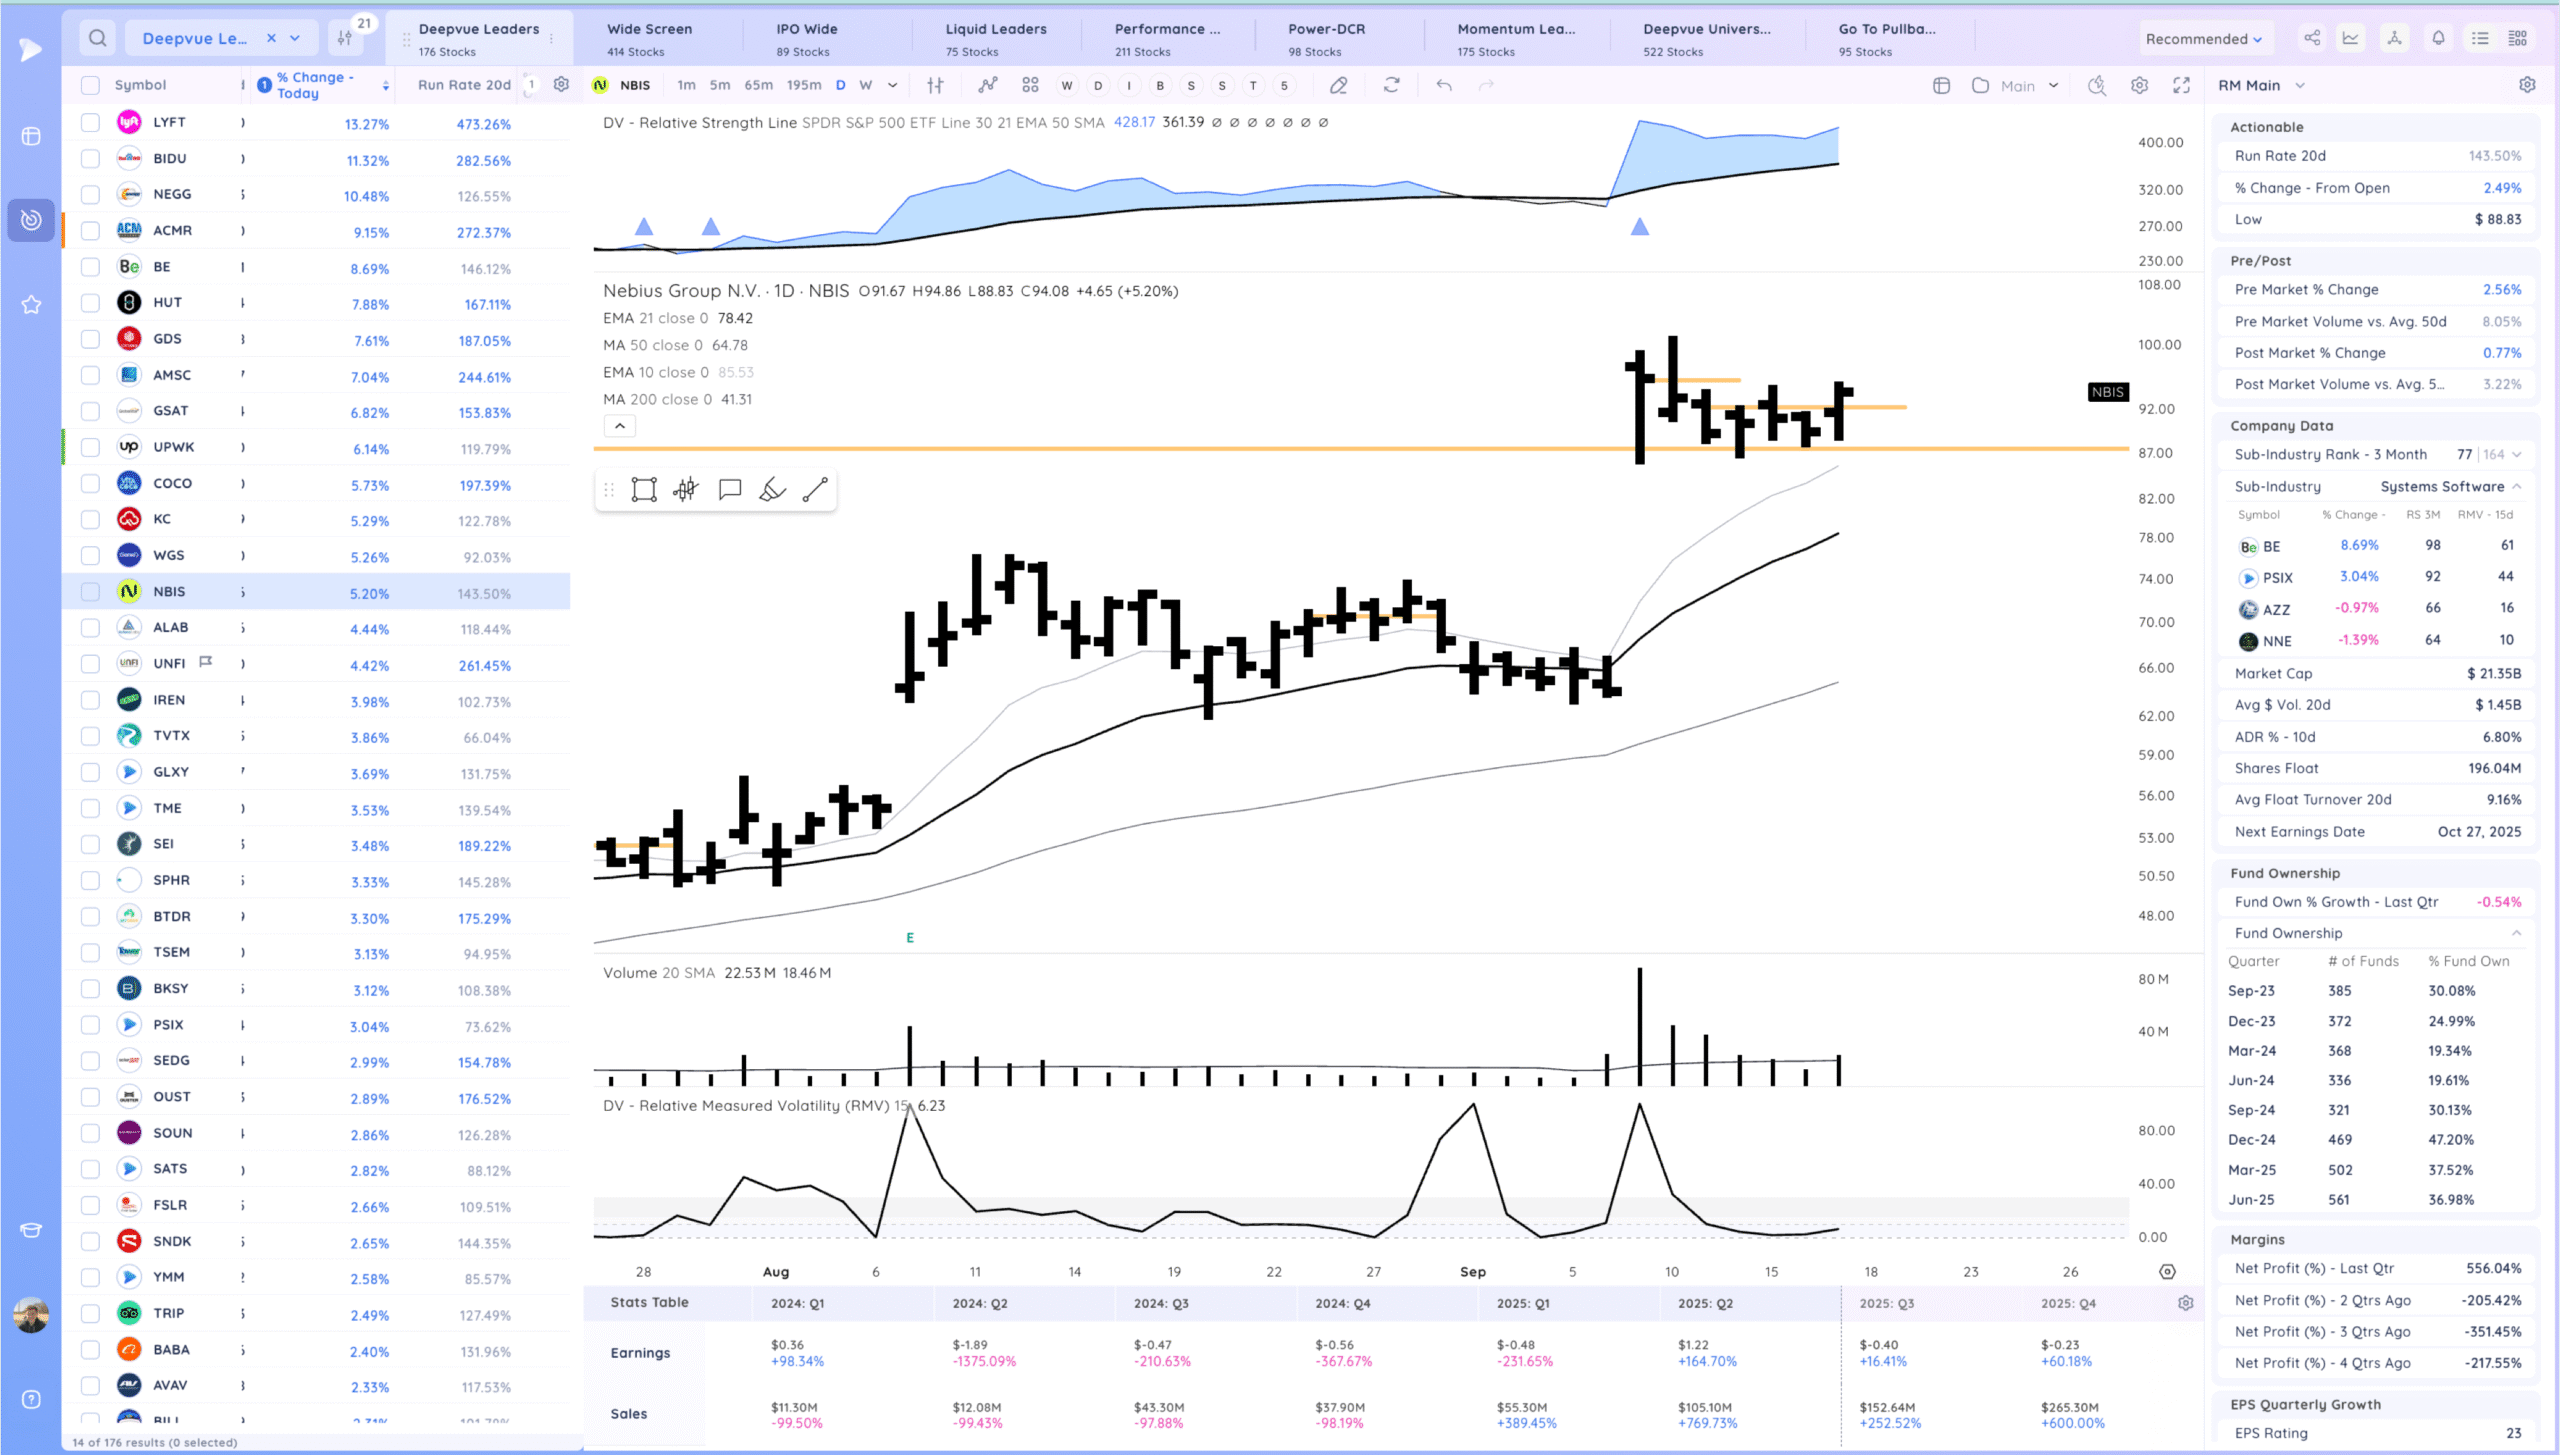Open the help question mark icon
The width and height of the screenshot is (2560, 1455).
(31, 1399)
